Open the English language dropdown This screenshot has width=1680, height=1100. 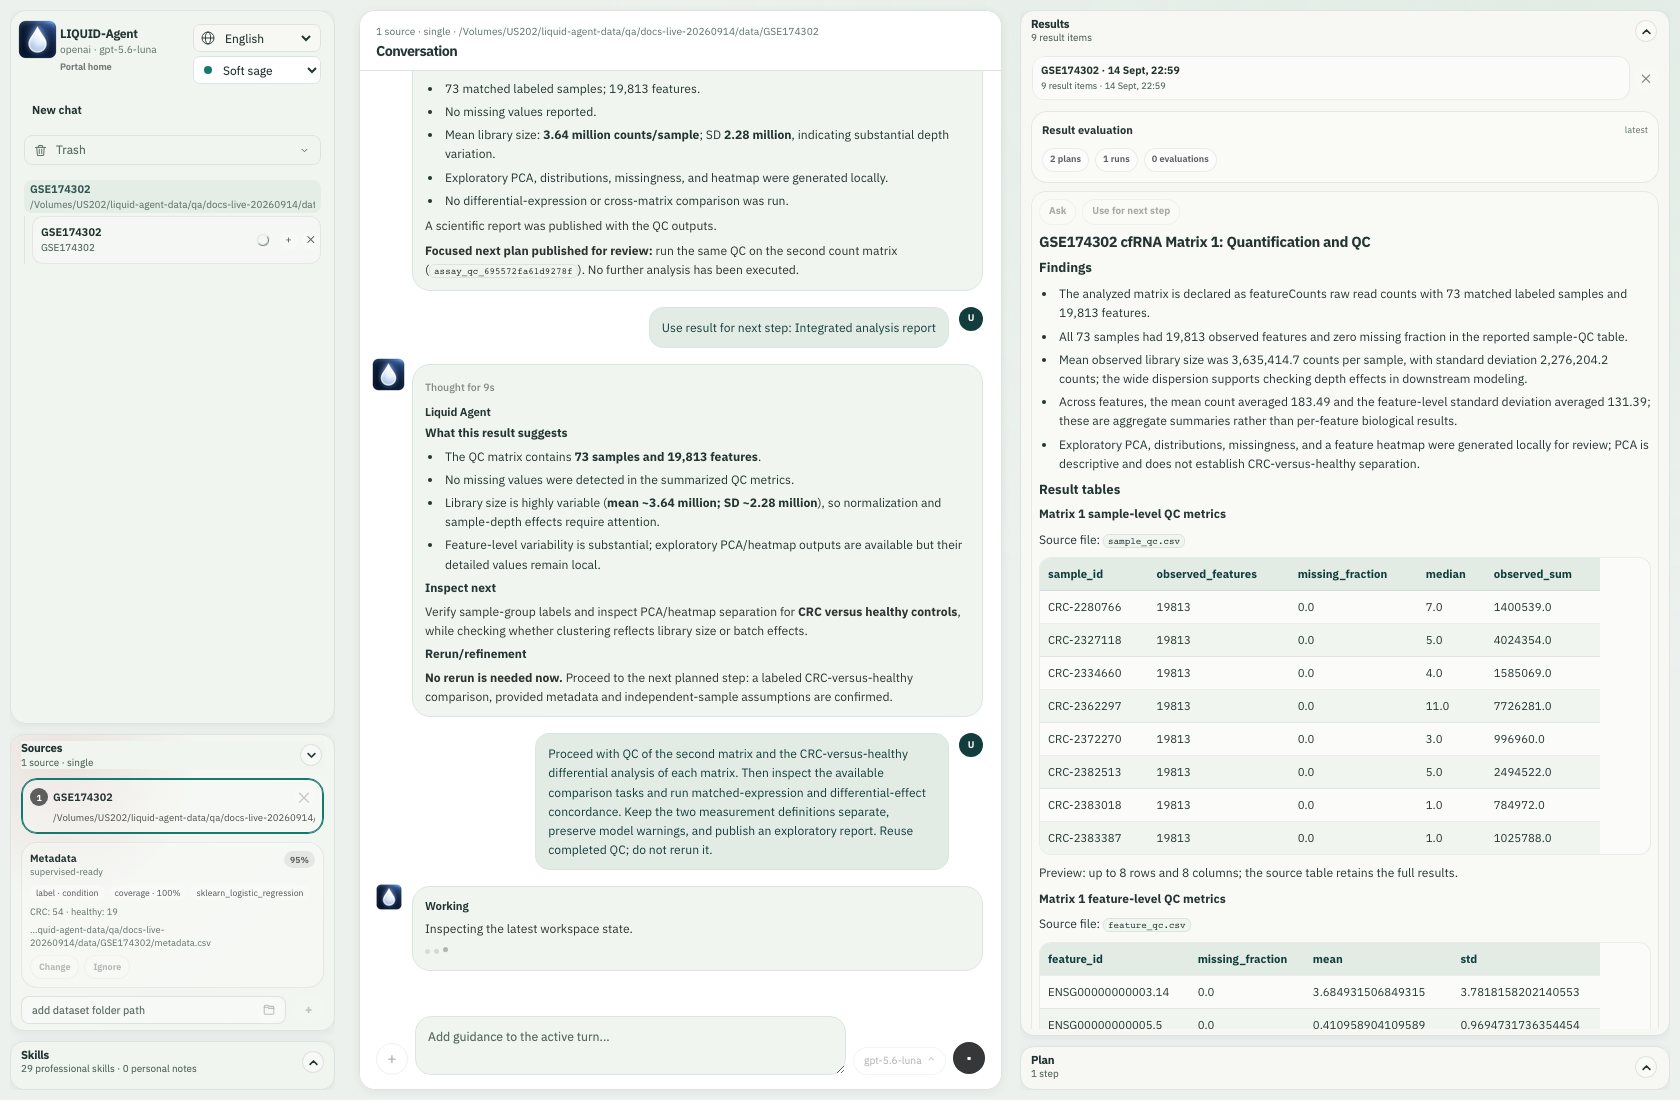point(257,38)
